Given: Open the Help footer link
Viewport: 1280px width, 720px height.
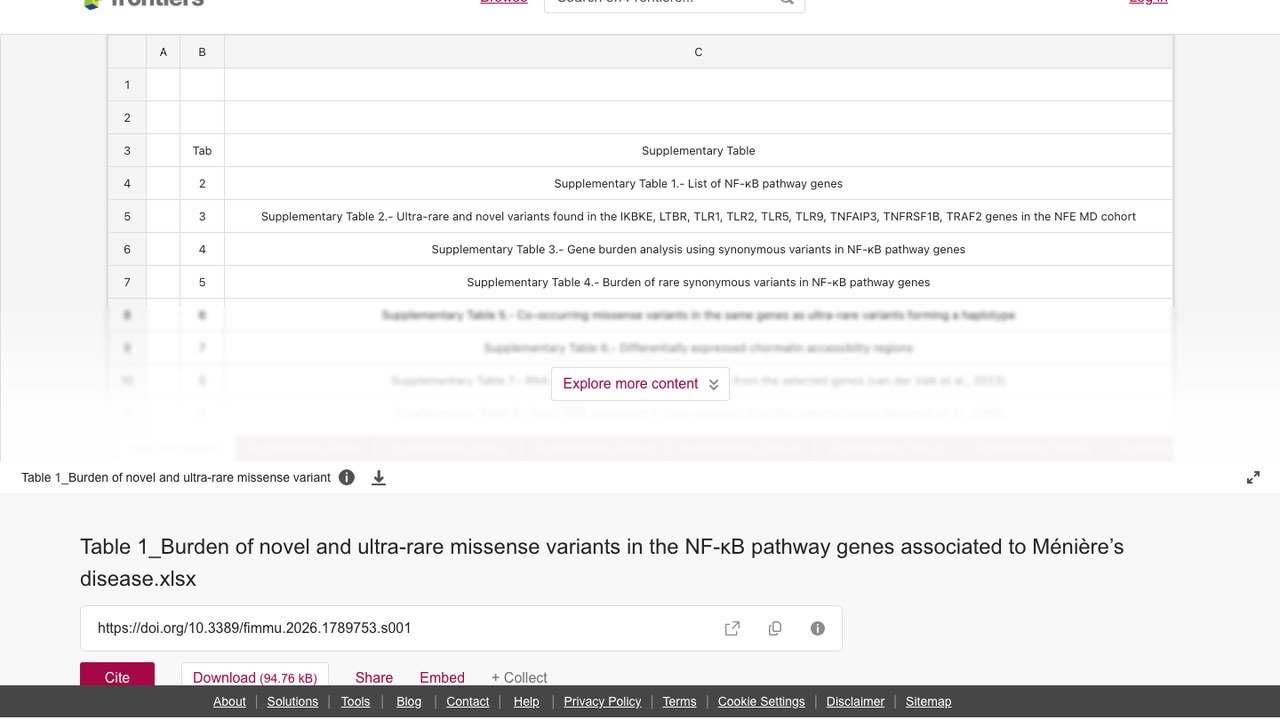Looking at the screenshot, I should [526, 701].
